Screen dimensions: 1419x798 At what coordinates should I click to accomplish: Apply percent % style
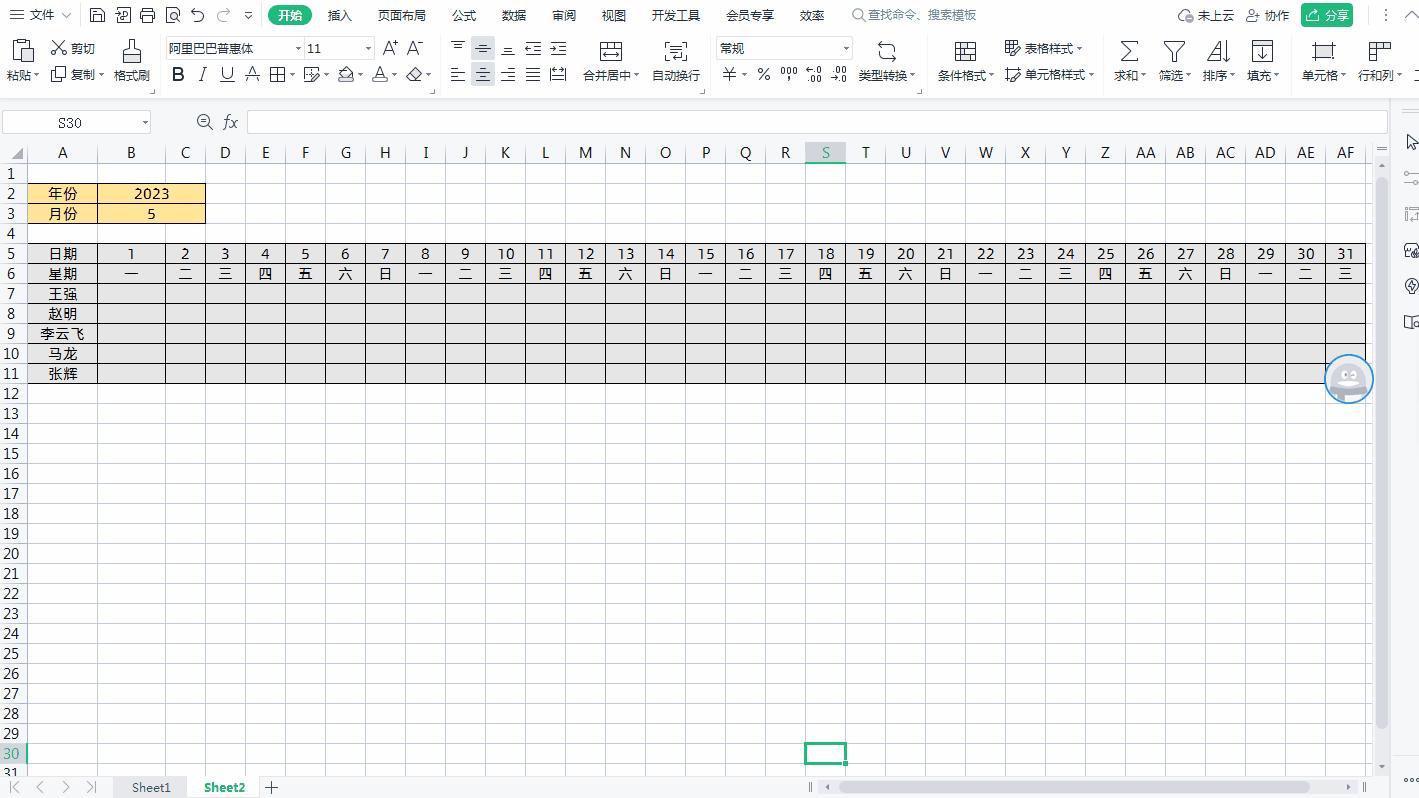pos(763,74)
